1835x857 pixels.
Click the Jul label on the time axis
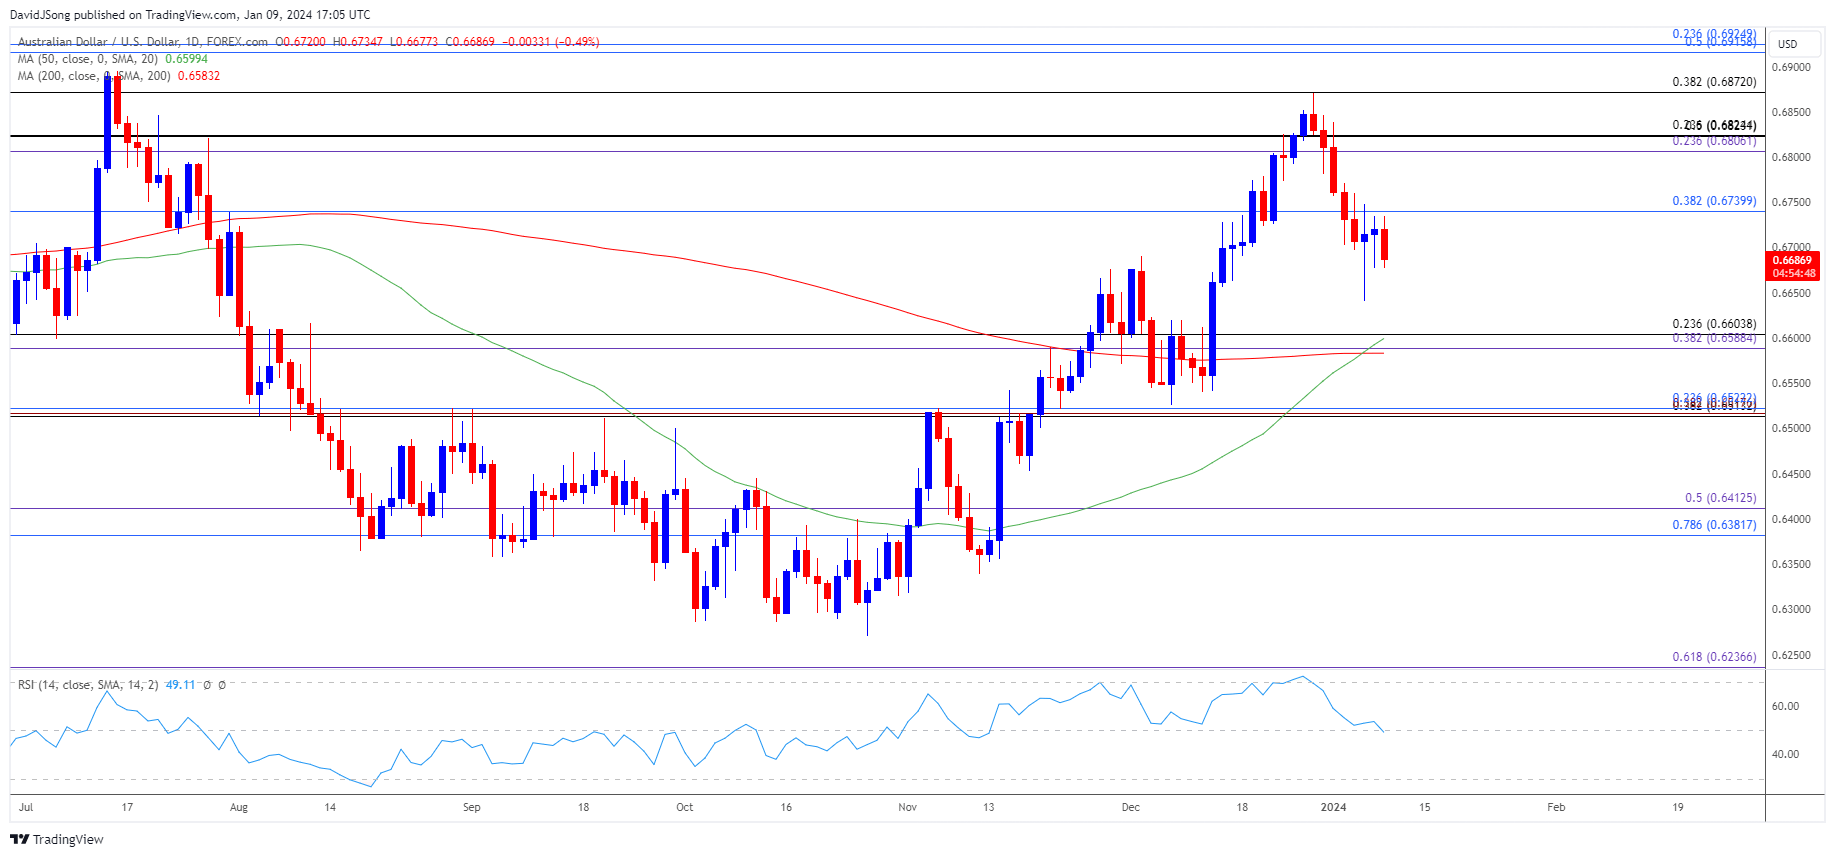pyautogui.click(x=26, y=807)
